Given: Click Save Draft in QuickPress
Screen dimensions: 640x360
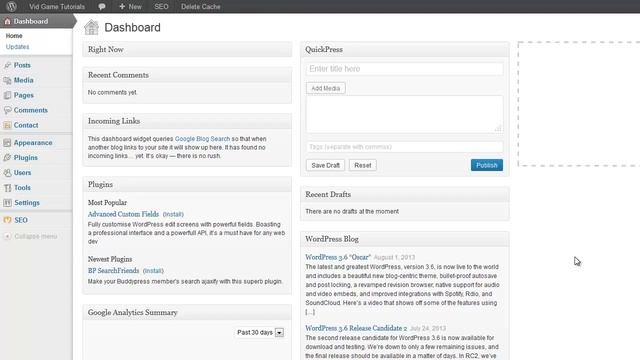Looking at the screenshot, I should click(325, 165).
